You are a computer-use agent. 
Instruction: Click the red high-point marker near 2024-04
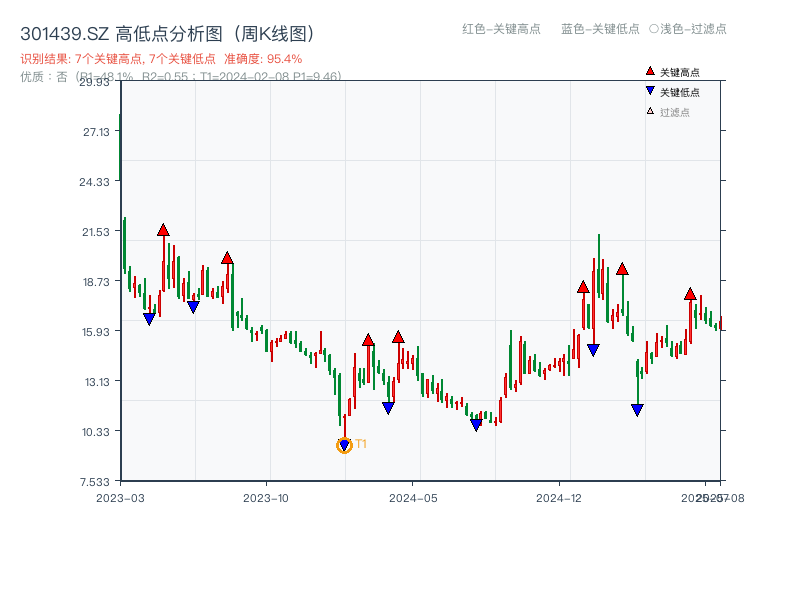(x=398, y=337)
